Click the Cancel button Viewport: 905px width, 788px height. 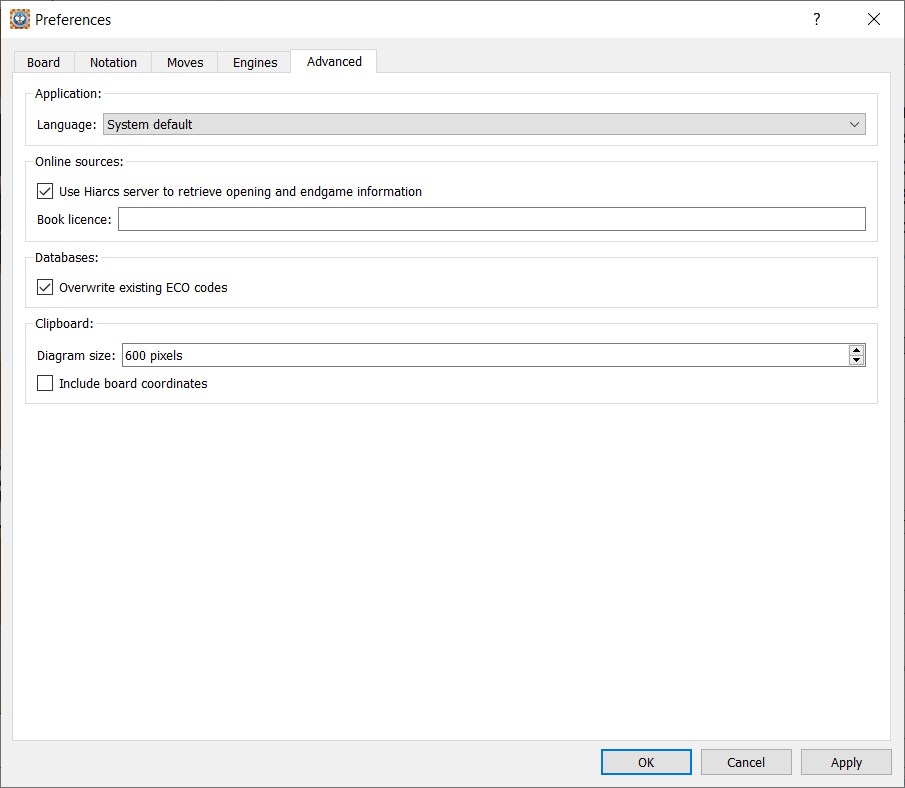746,762
